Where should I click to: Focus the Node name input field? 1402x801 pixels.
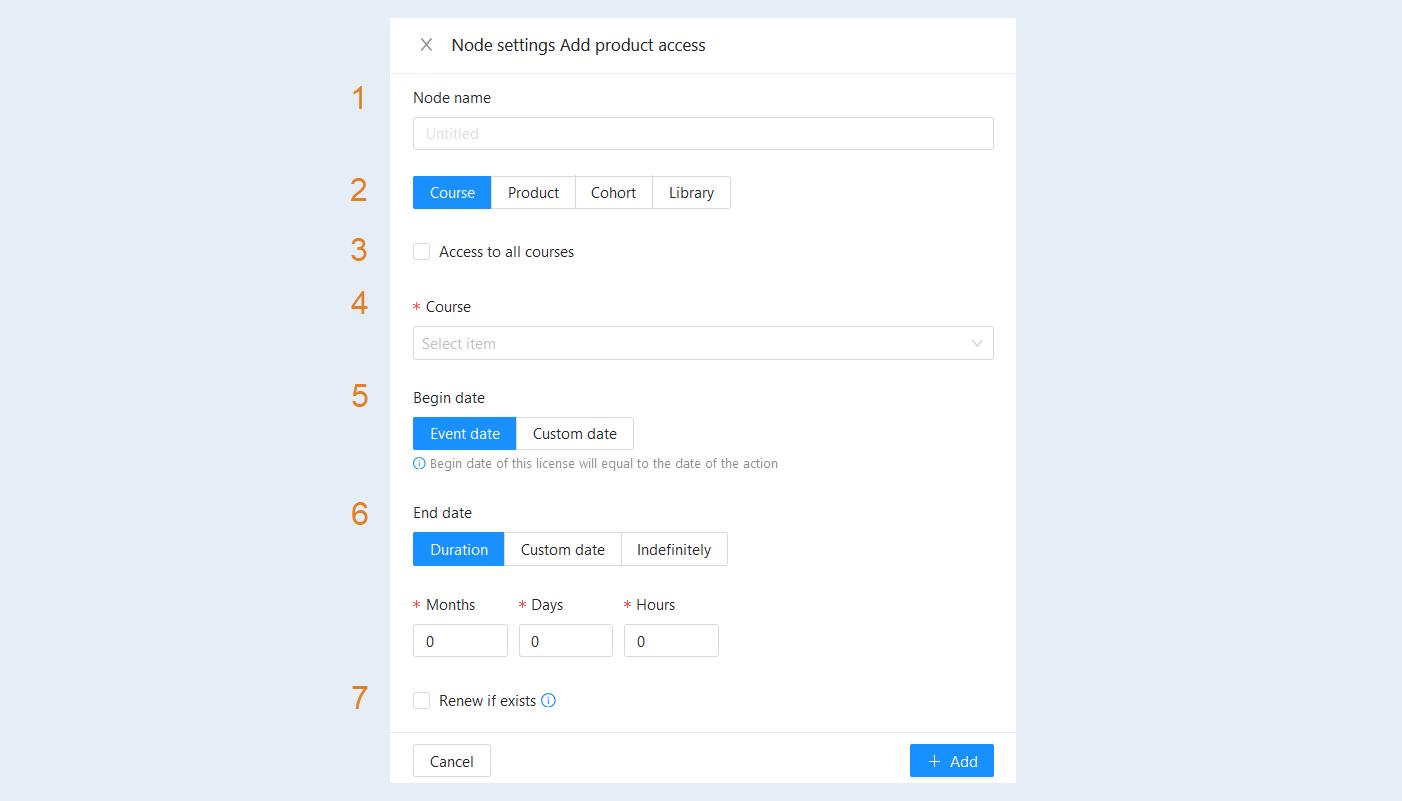(x=703, y=134)
